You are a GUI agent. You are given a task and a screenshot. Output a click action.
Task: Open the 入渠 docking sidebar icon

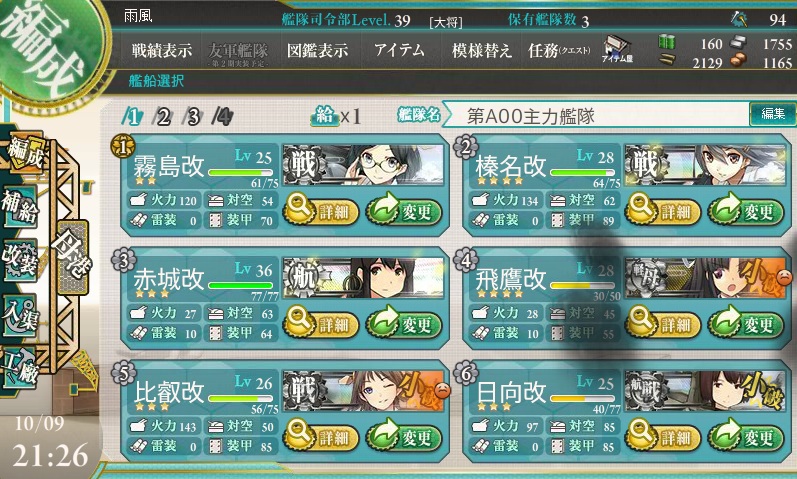pyautogui.click(x=19, y=315)
